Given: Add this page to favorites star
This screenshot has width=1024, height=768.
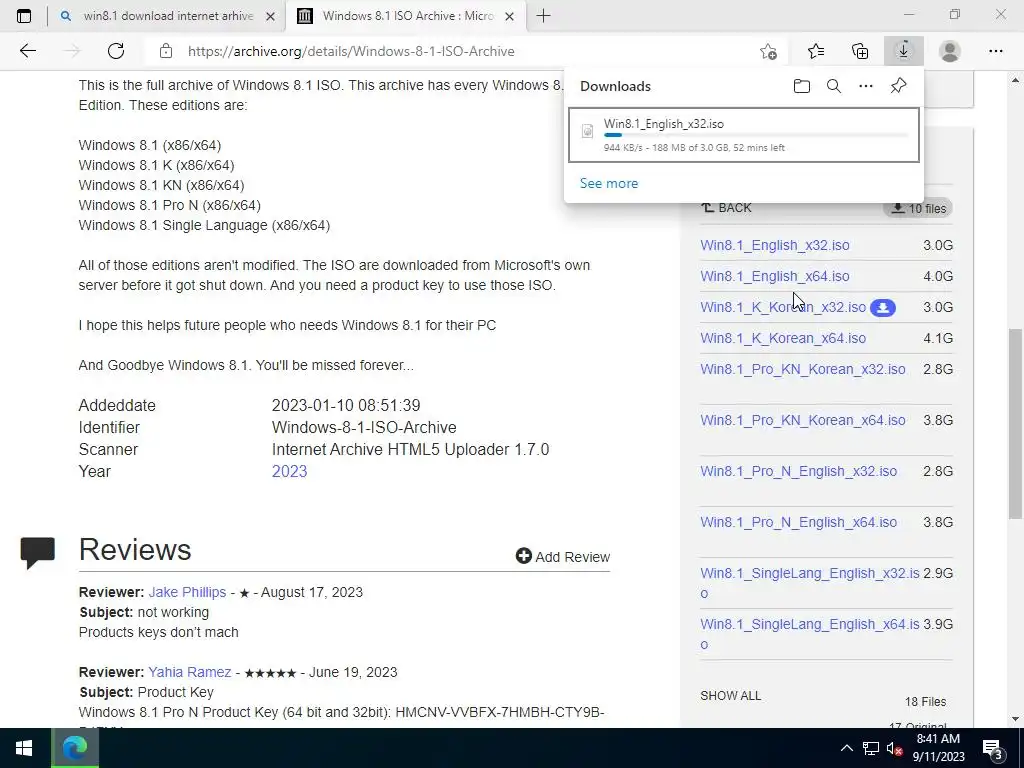Looking at the screenshot, I should (x=769, y=51).
